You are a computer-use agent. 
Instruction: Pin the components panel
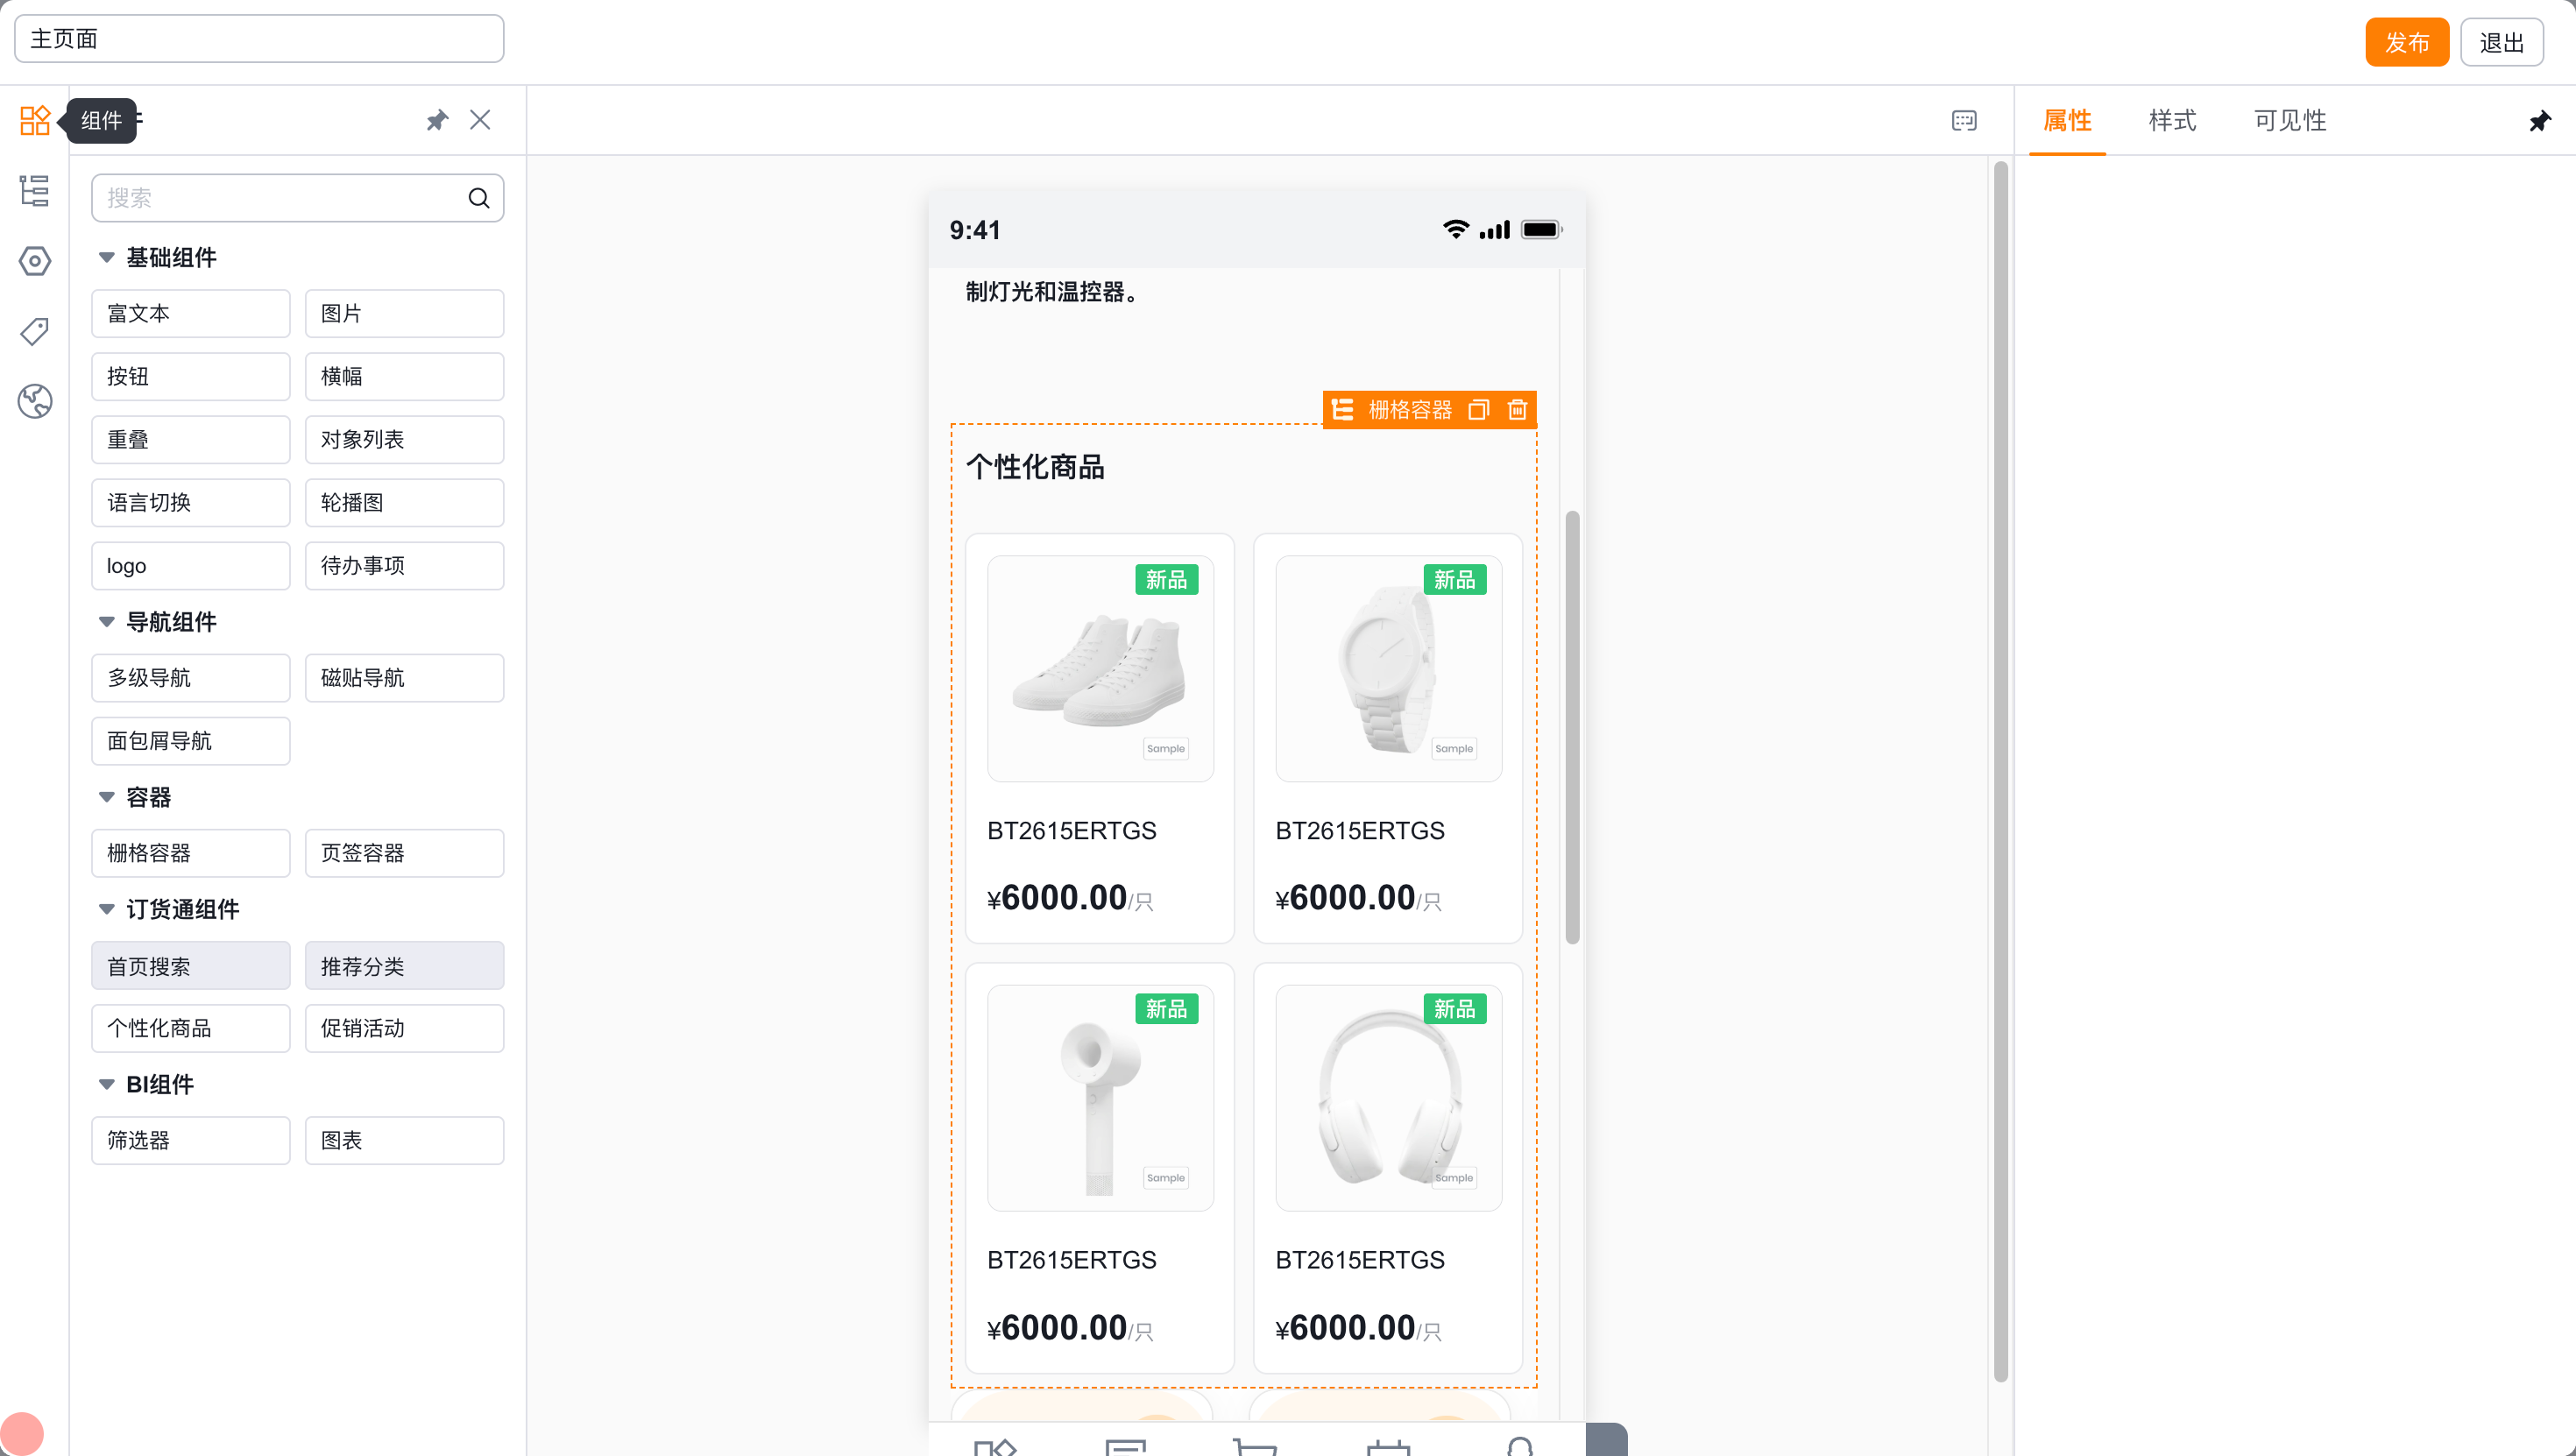point(437,120)
